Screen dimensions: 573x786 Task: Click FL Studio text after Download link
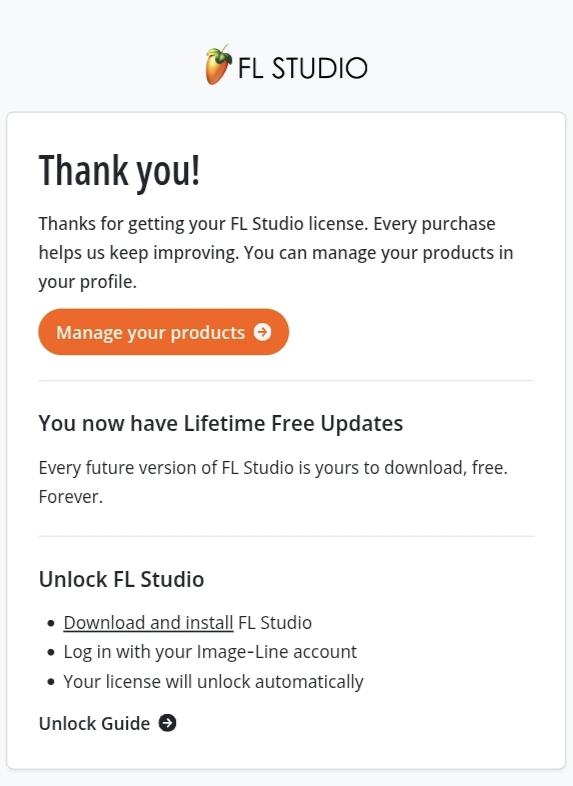click(275, 623)
